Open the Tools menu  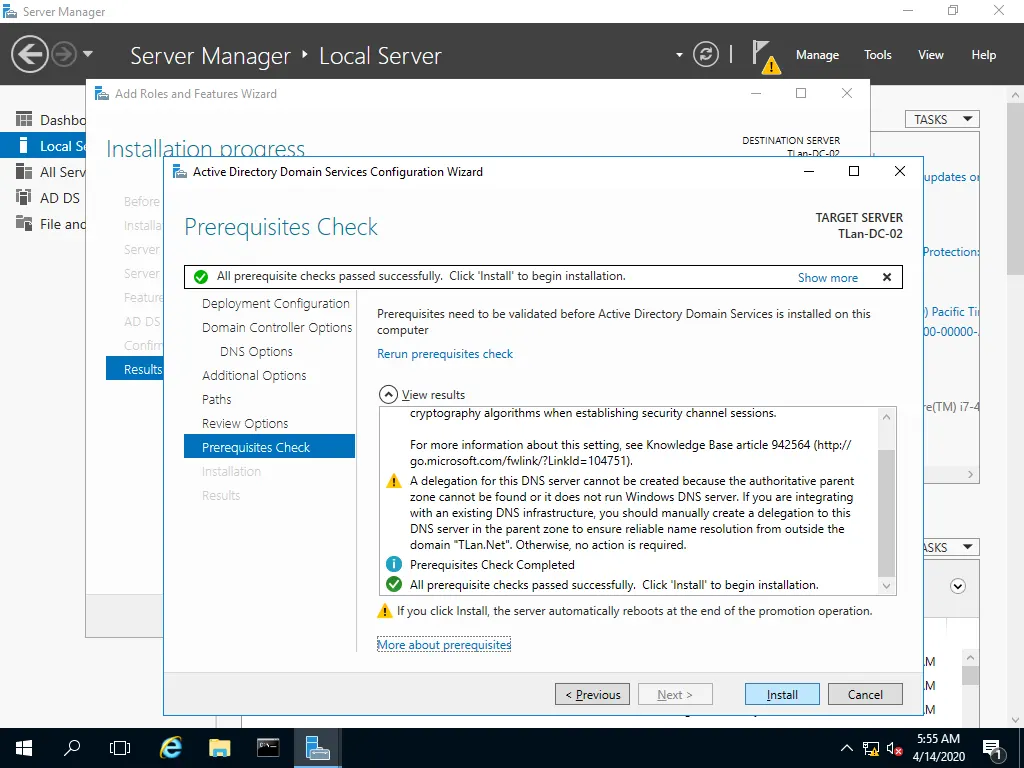pyautogui.click(x=877, y=55)
